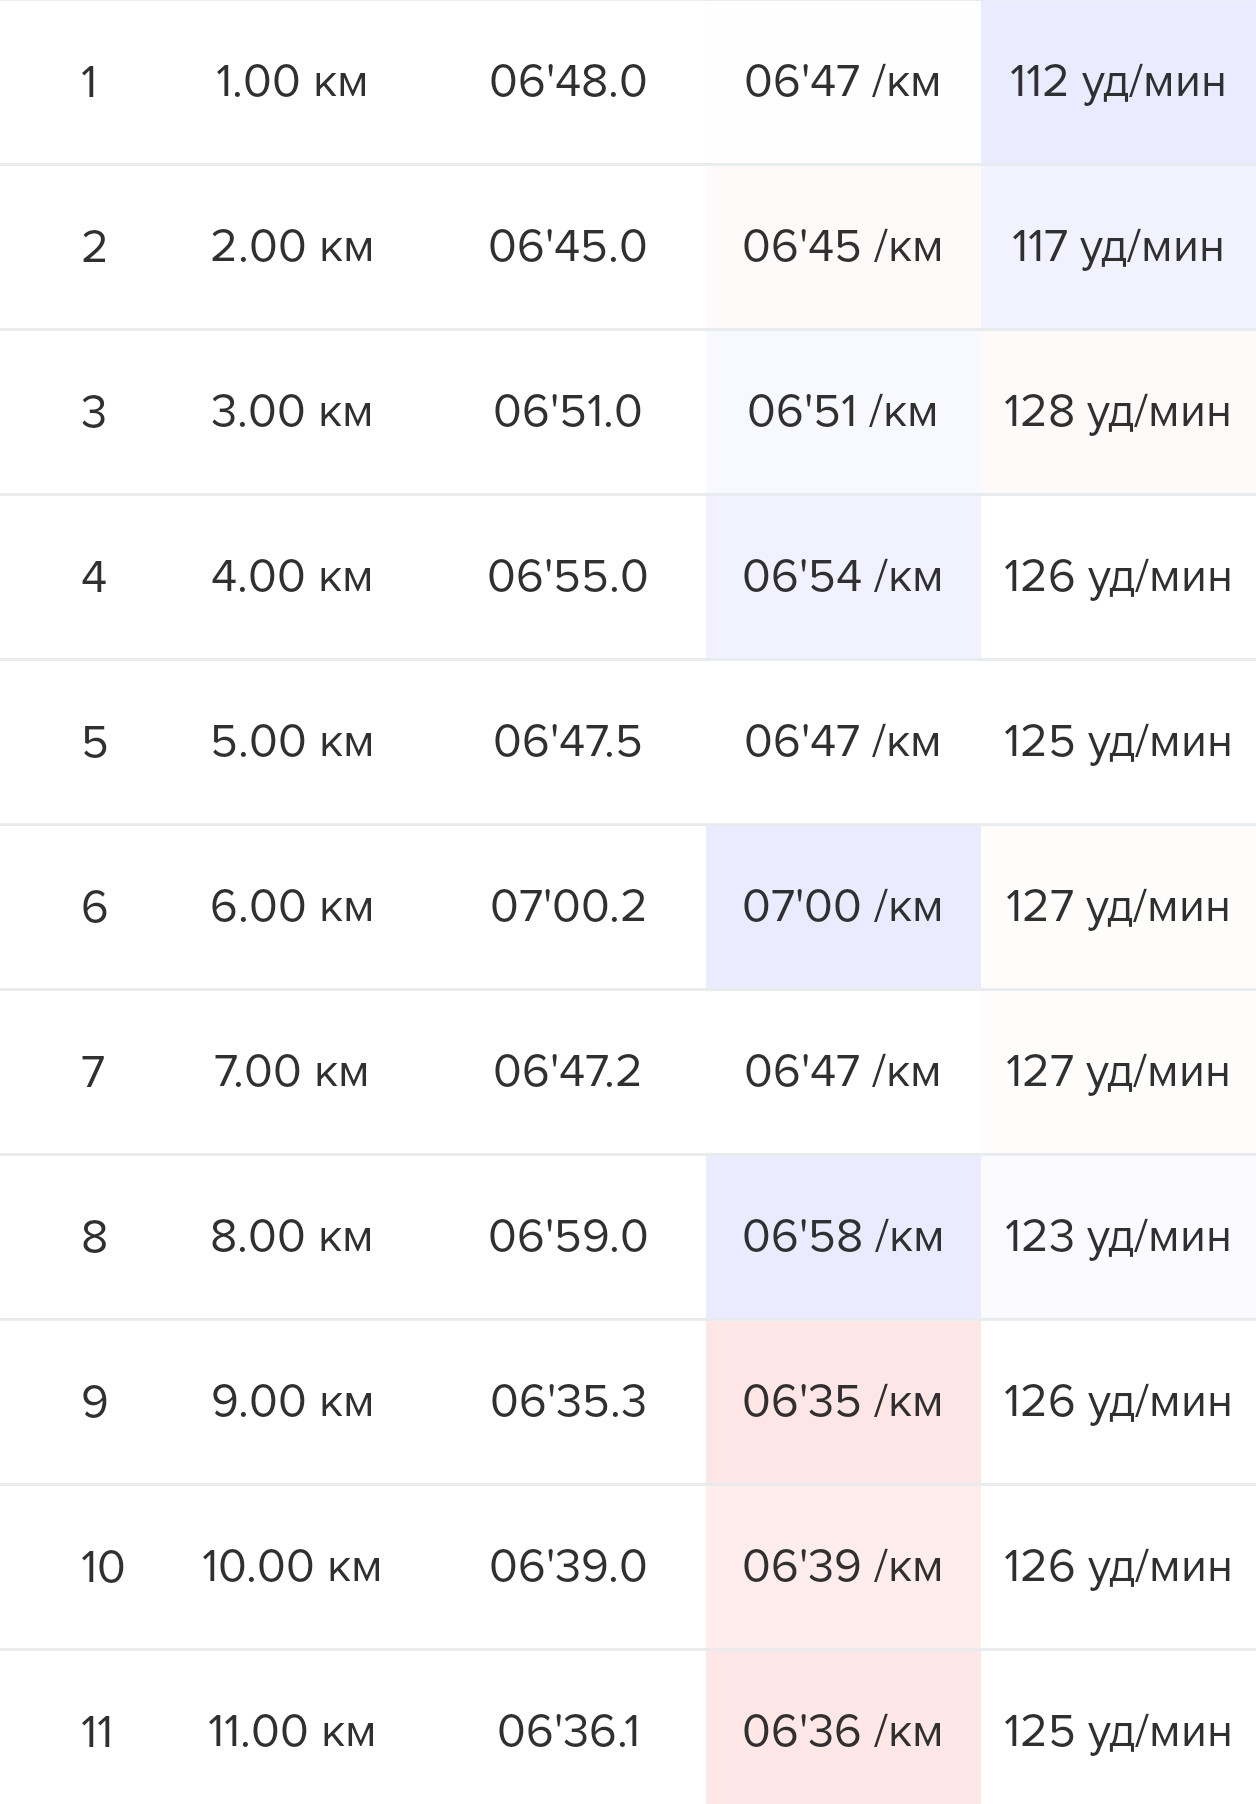Tap pace 06'58 /км in lap 8
The image size is (1256, 1804).
click(x=843, y=1237)
